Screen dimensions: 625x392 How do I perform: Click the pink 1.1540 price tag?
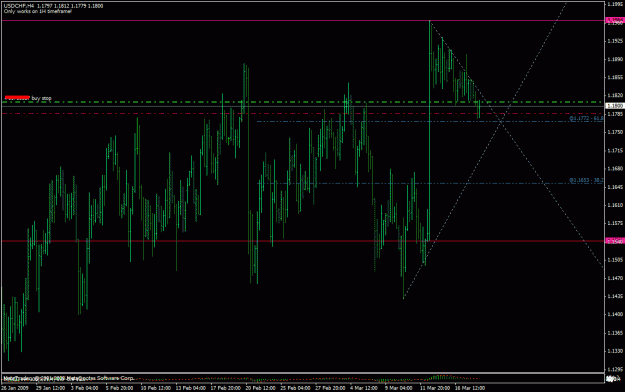[615, 241]
